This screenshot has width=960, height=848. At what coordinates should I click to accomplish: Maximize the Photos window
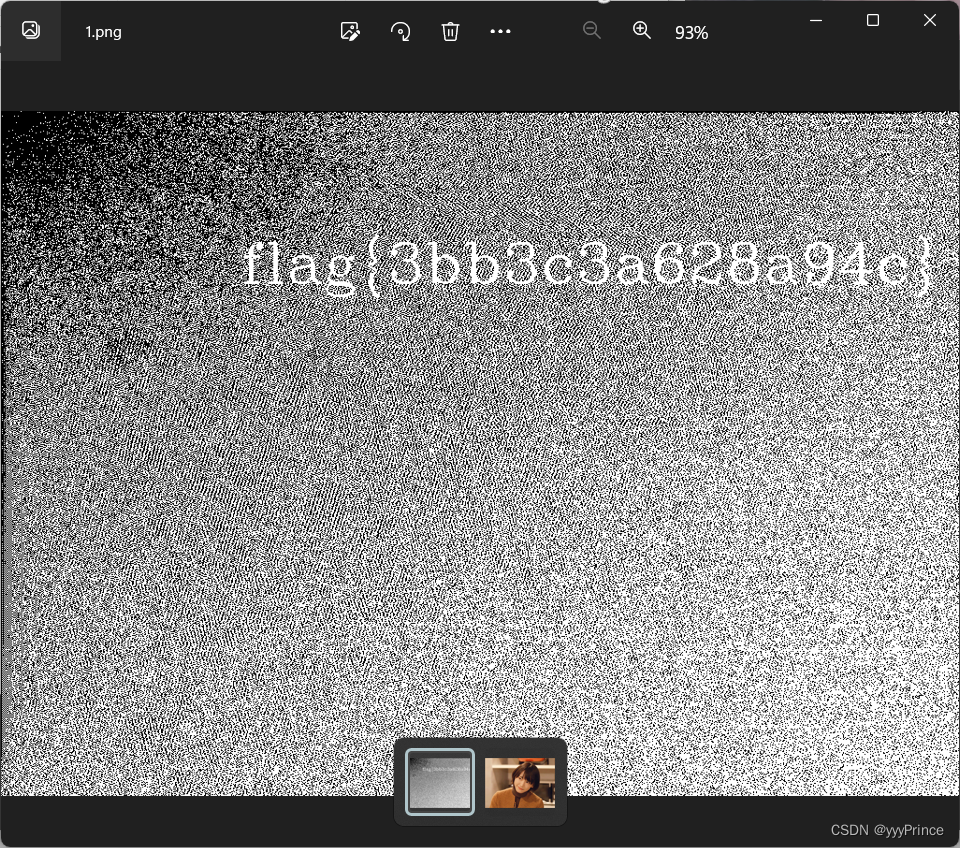point(872,20)
